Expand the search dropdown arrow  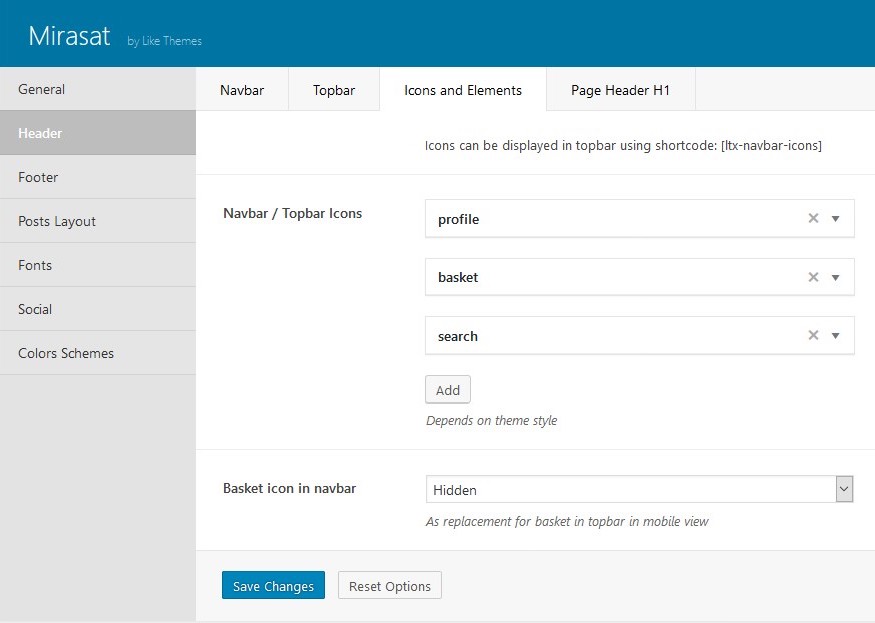(x=835, y=336)
